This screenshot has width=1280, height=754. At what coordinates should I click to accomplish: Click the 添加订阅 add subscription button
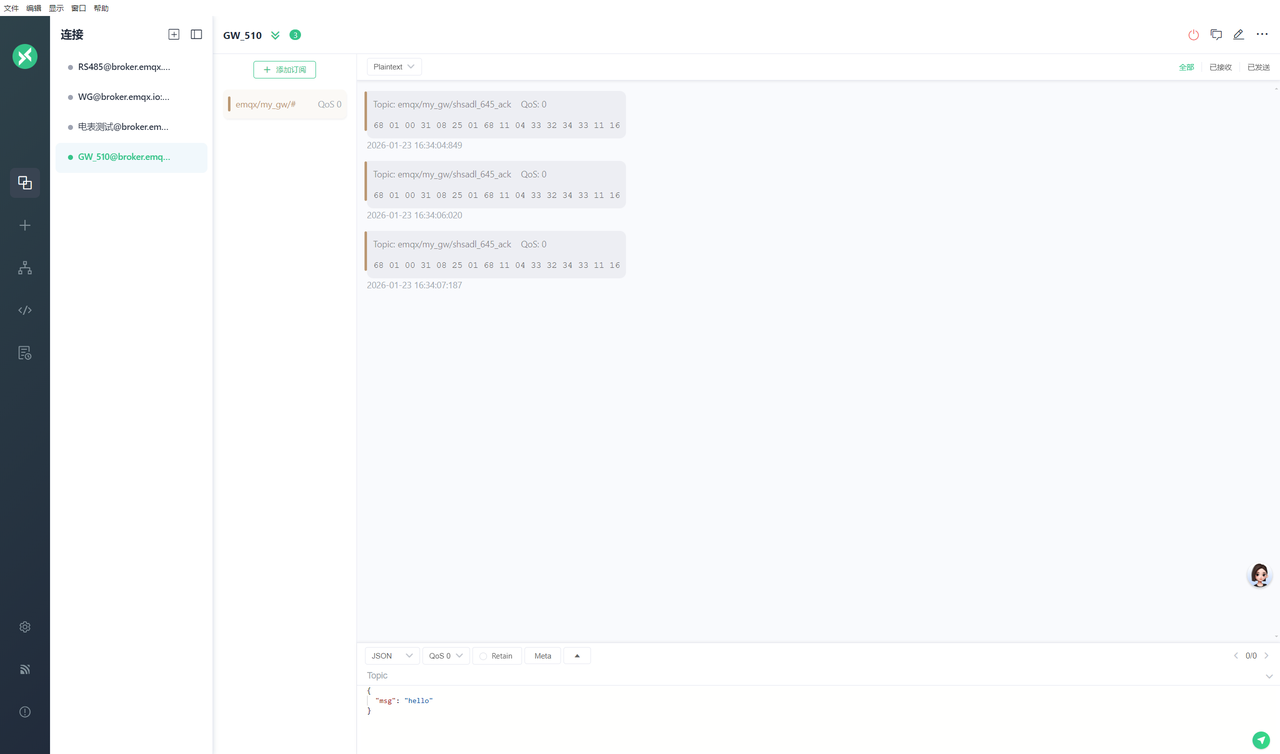(x=285, y=70)
